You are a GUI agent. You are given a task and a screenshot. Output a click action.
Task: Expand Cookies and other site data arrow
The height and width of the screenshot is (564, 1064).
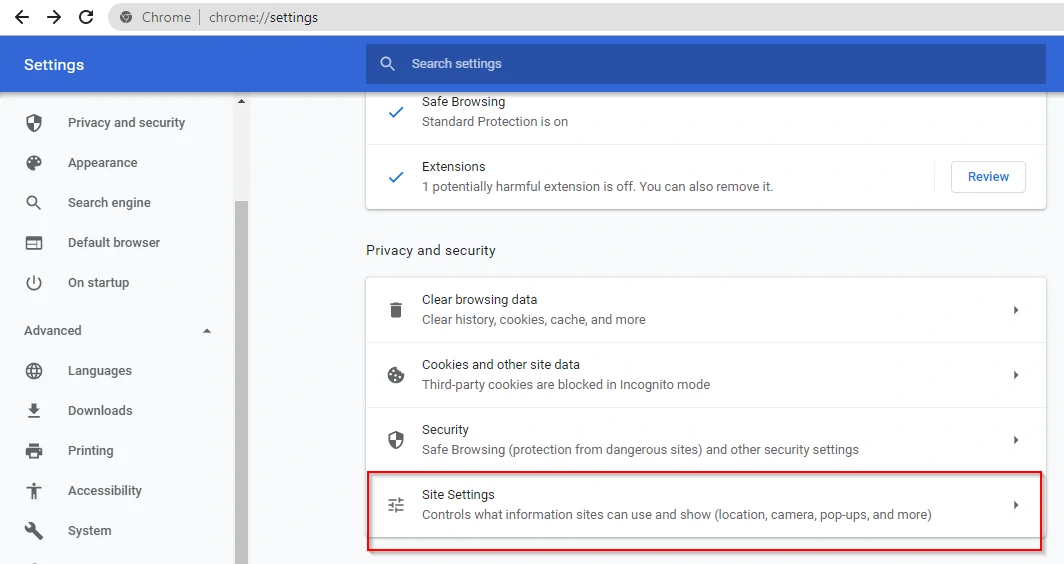1016,375
